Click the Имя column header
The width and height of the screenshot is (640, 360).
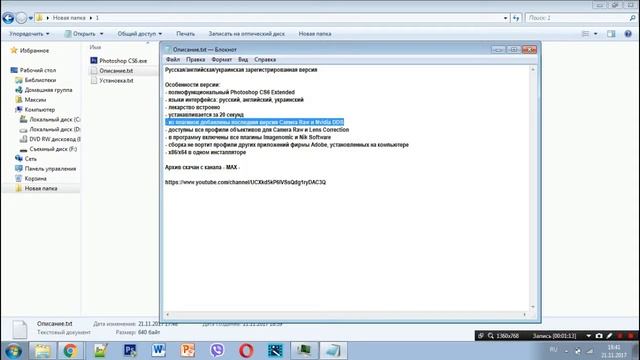tap(95, 47)
